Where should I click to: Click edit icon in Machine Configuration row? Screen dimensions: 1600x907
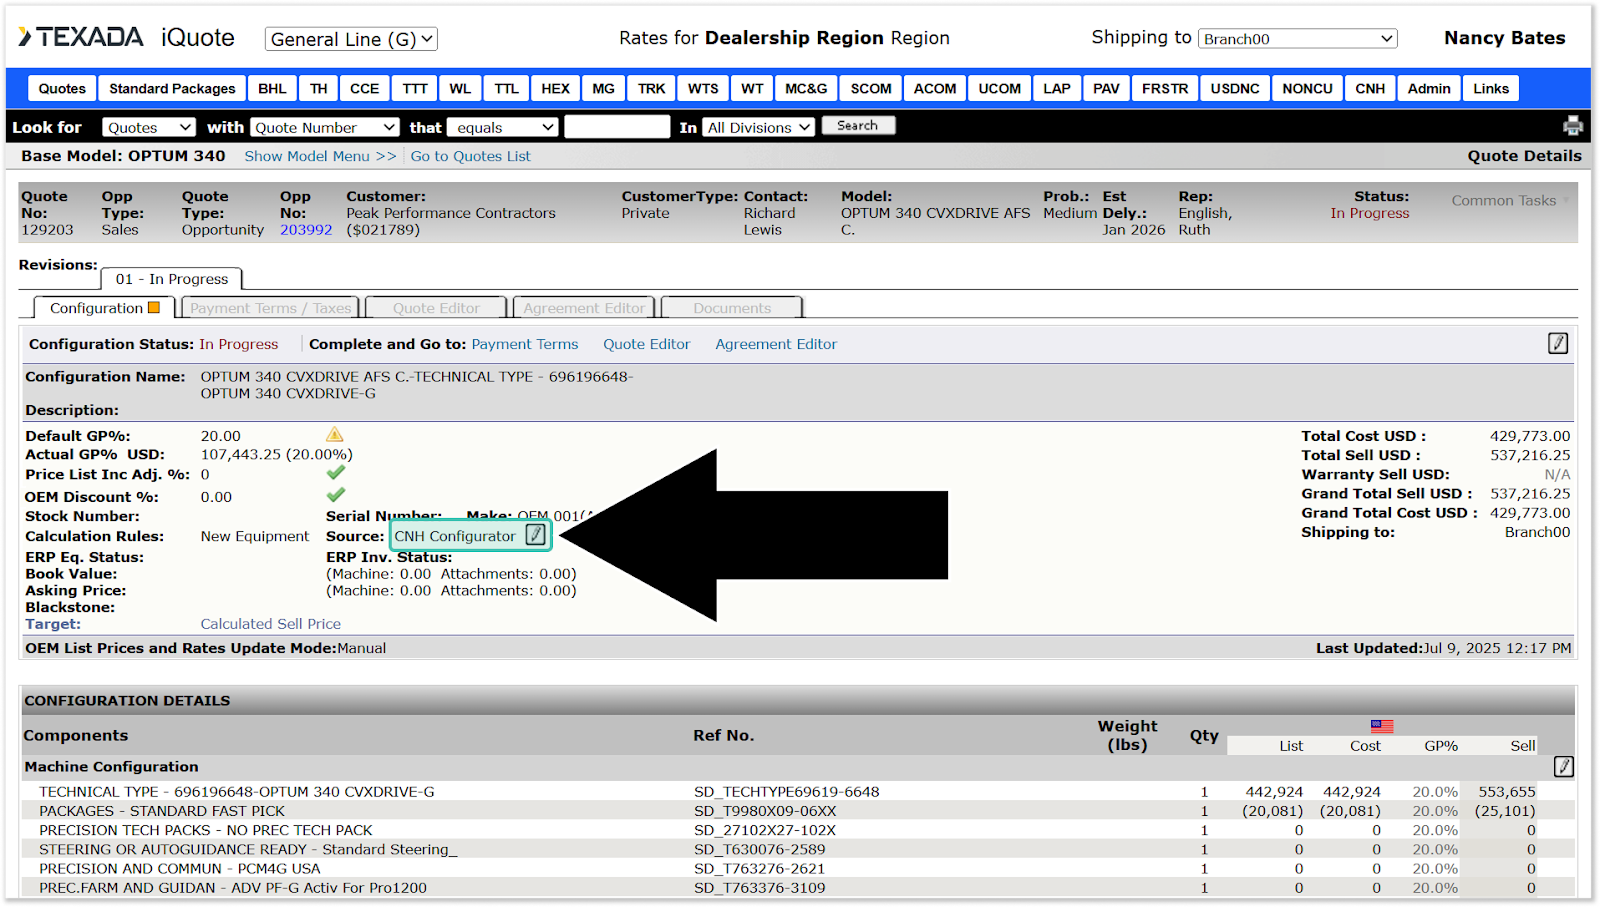point(1564,766)
